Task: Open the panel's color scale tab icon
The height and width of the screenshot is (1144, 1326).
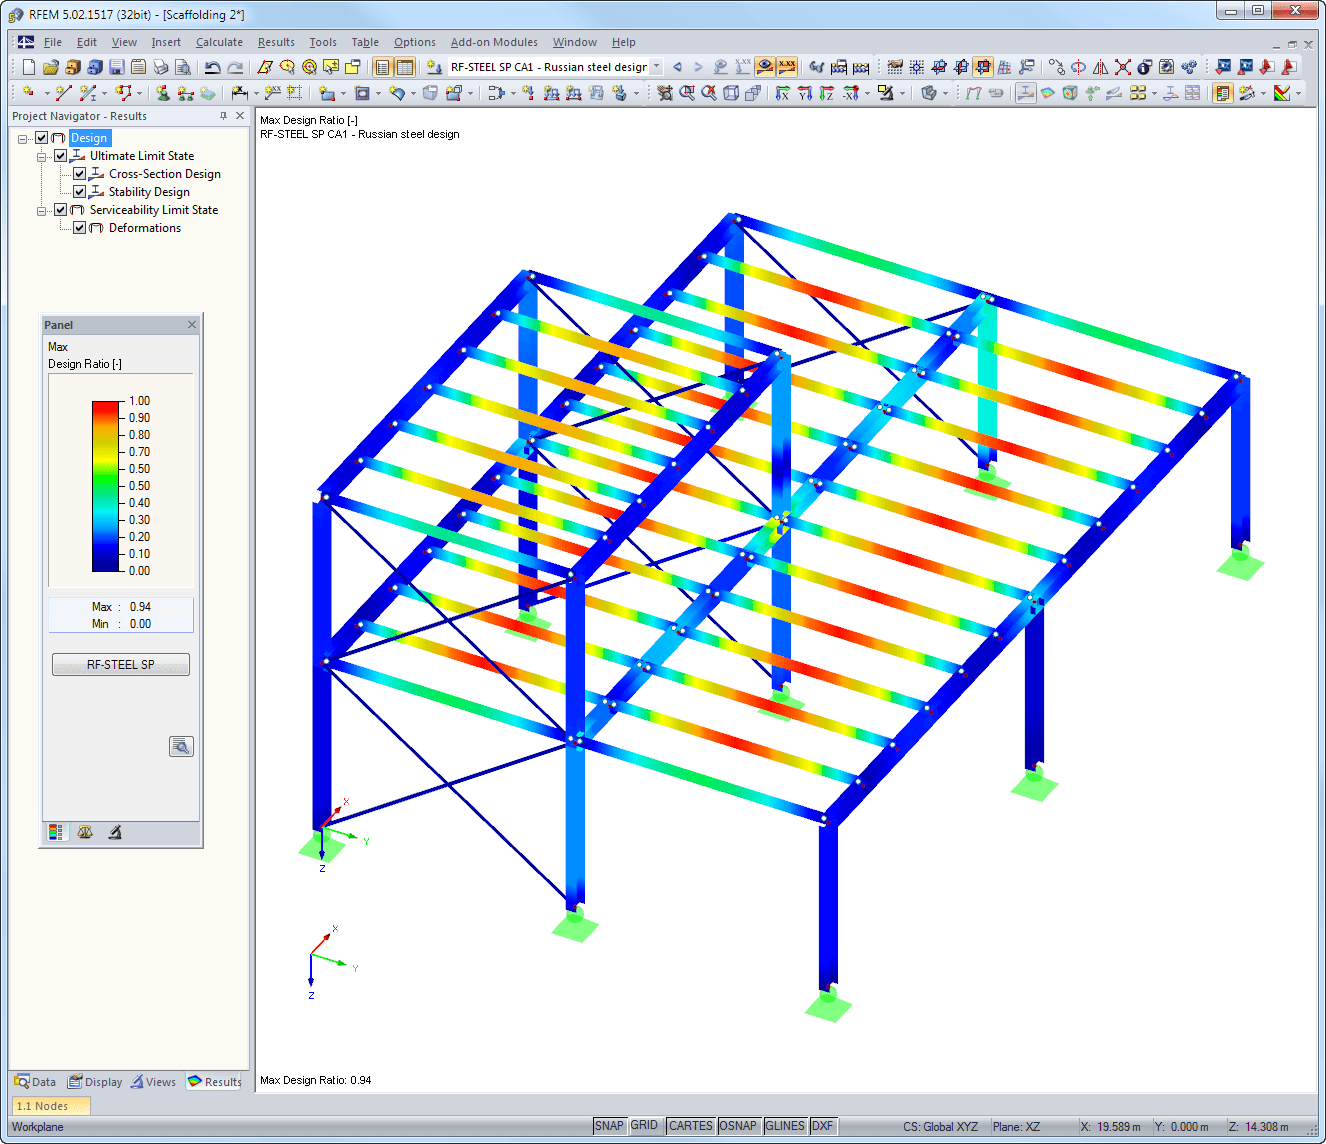Action: (x=56, y=832)
